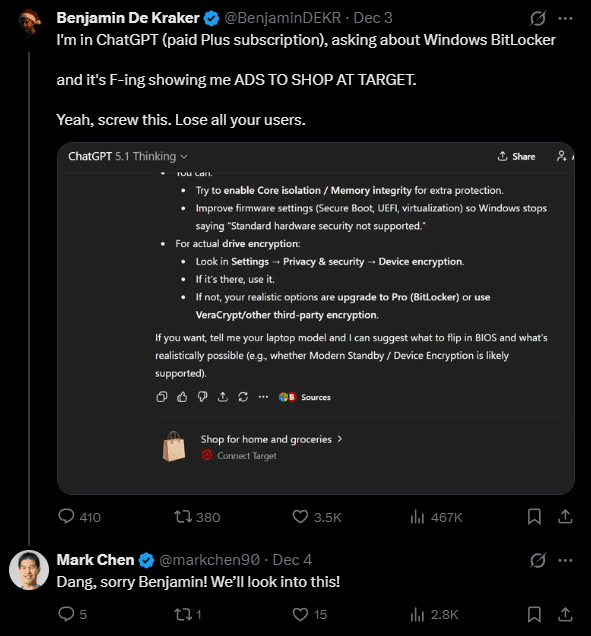The width and height of the screenshot is (591, 636).
Task: Visit @markchen90 profile handle
Action: point(209,560)
